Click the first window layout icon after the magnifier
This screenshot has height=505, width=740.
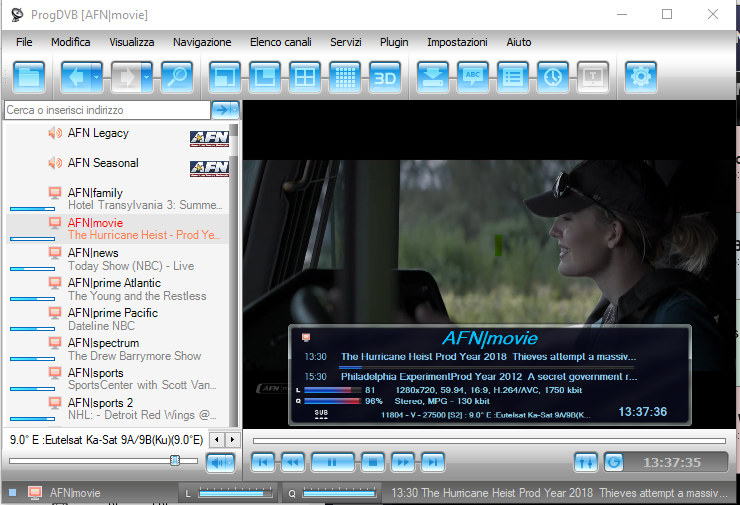pos(225,77)
